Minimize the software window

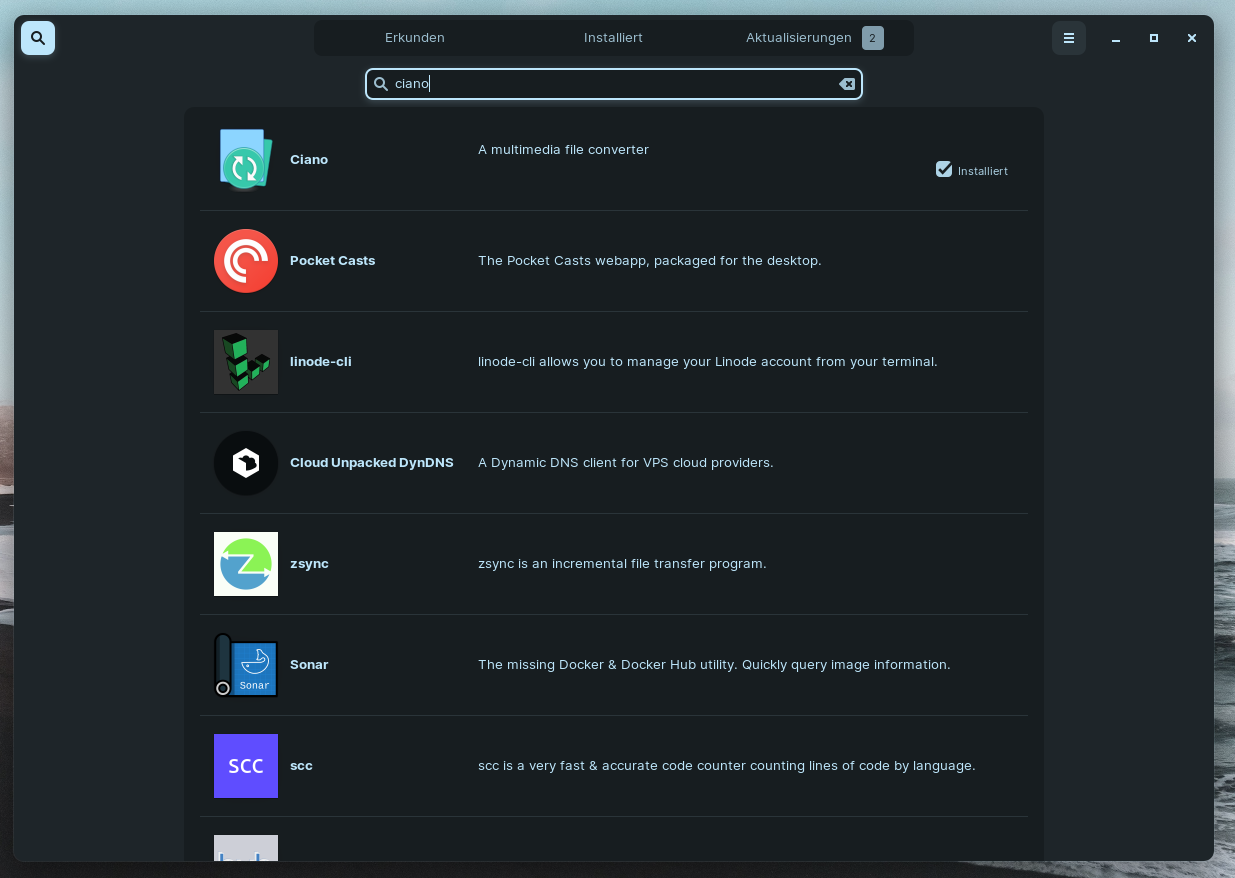click(1116, 38)
